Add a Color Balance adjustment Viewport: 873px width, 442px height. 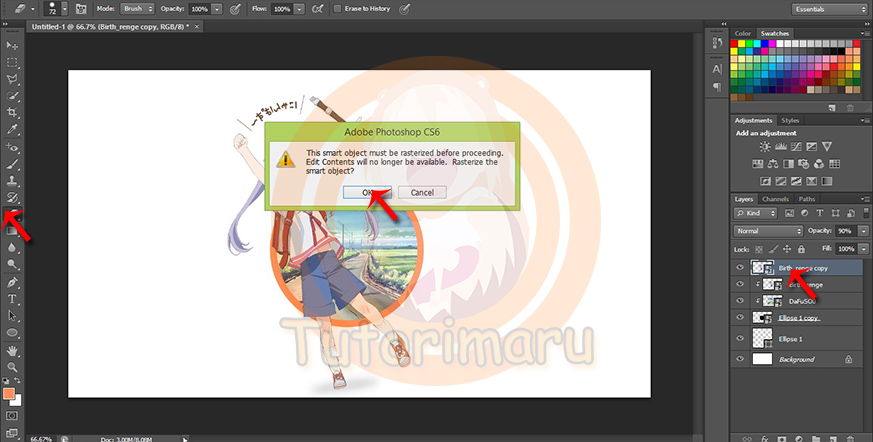click(773, 164)
